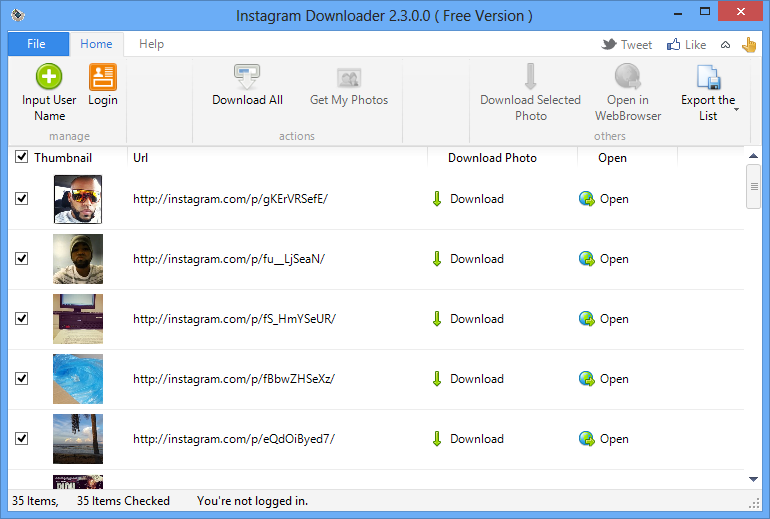
Task: Click the Export the List document icon
Action: pos(708,77)
